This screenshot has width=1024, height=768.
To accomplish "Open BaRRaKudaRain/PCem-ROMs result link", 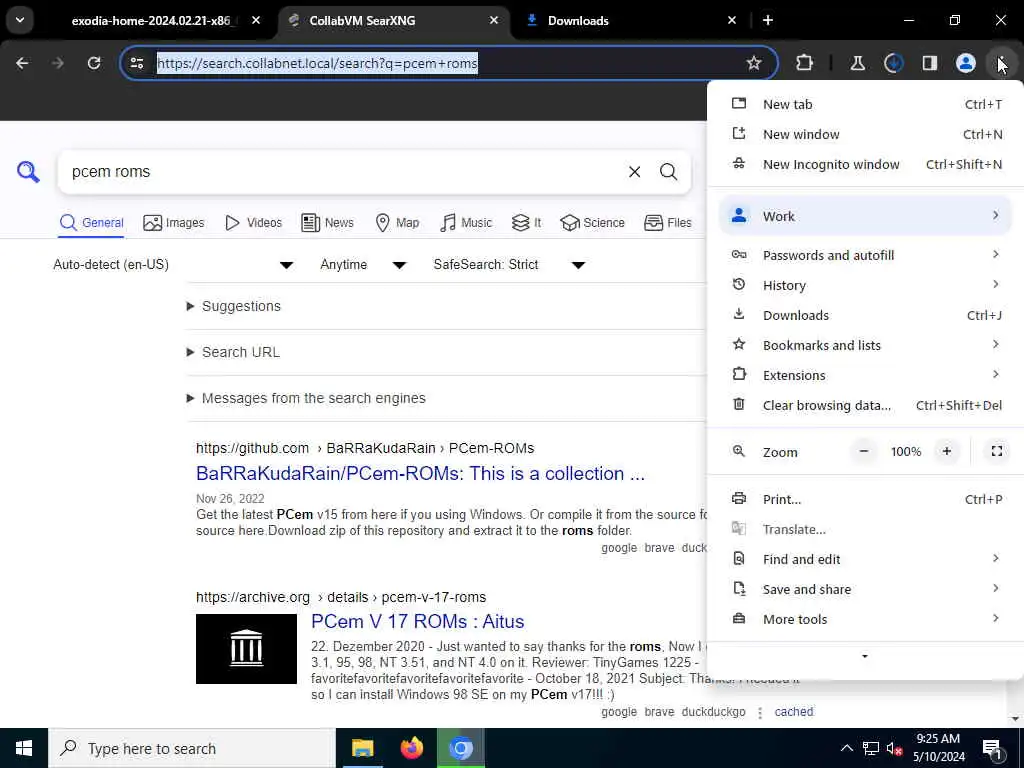I will pos(420,473).
